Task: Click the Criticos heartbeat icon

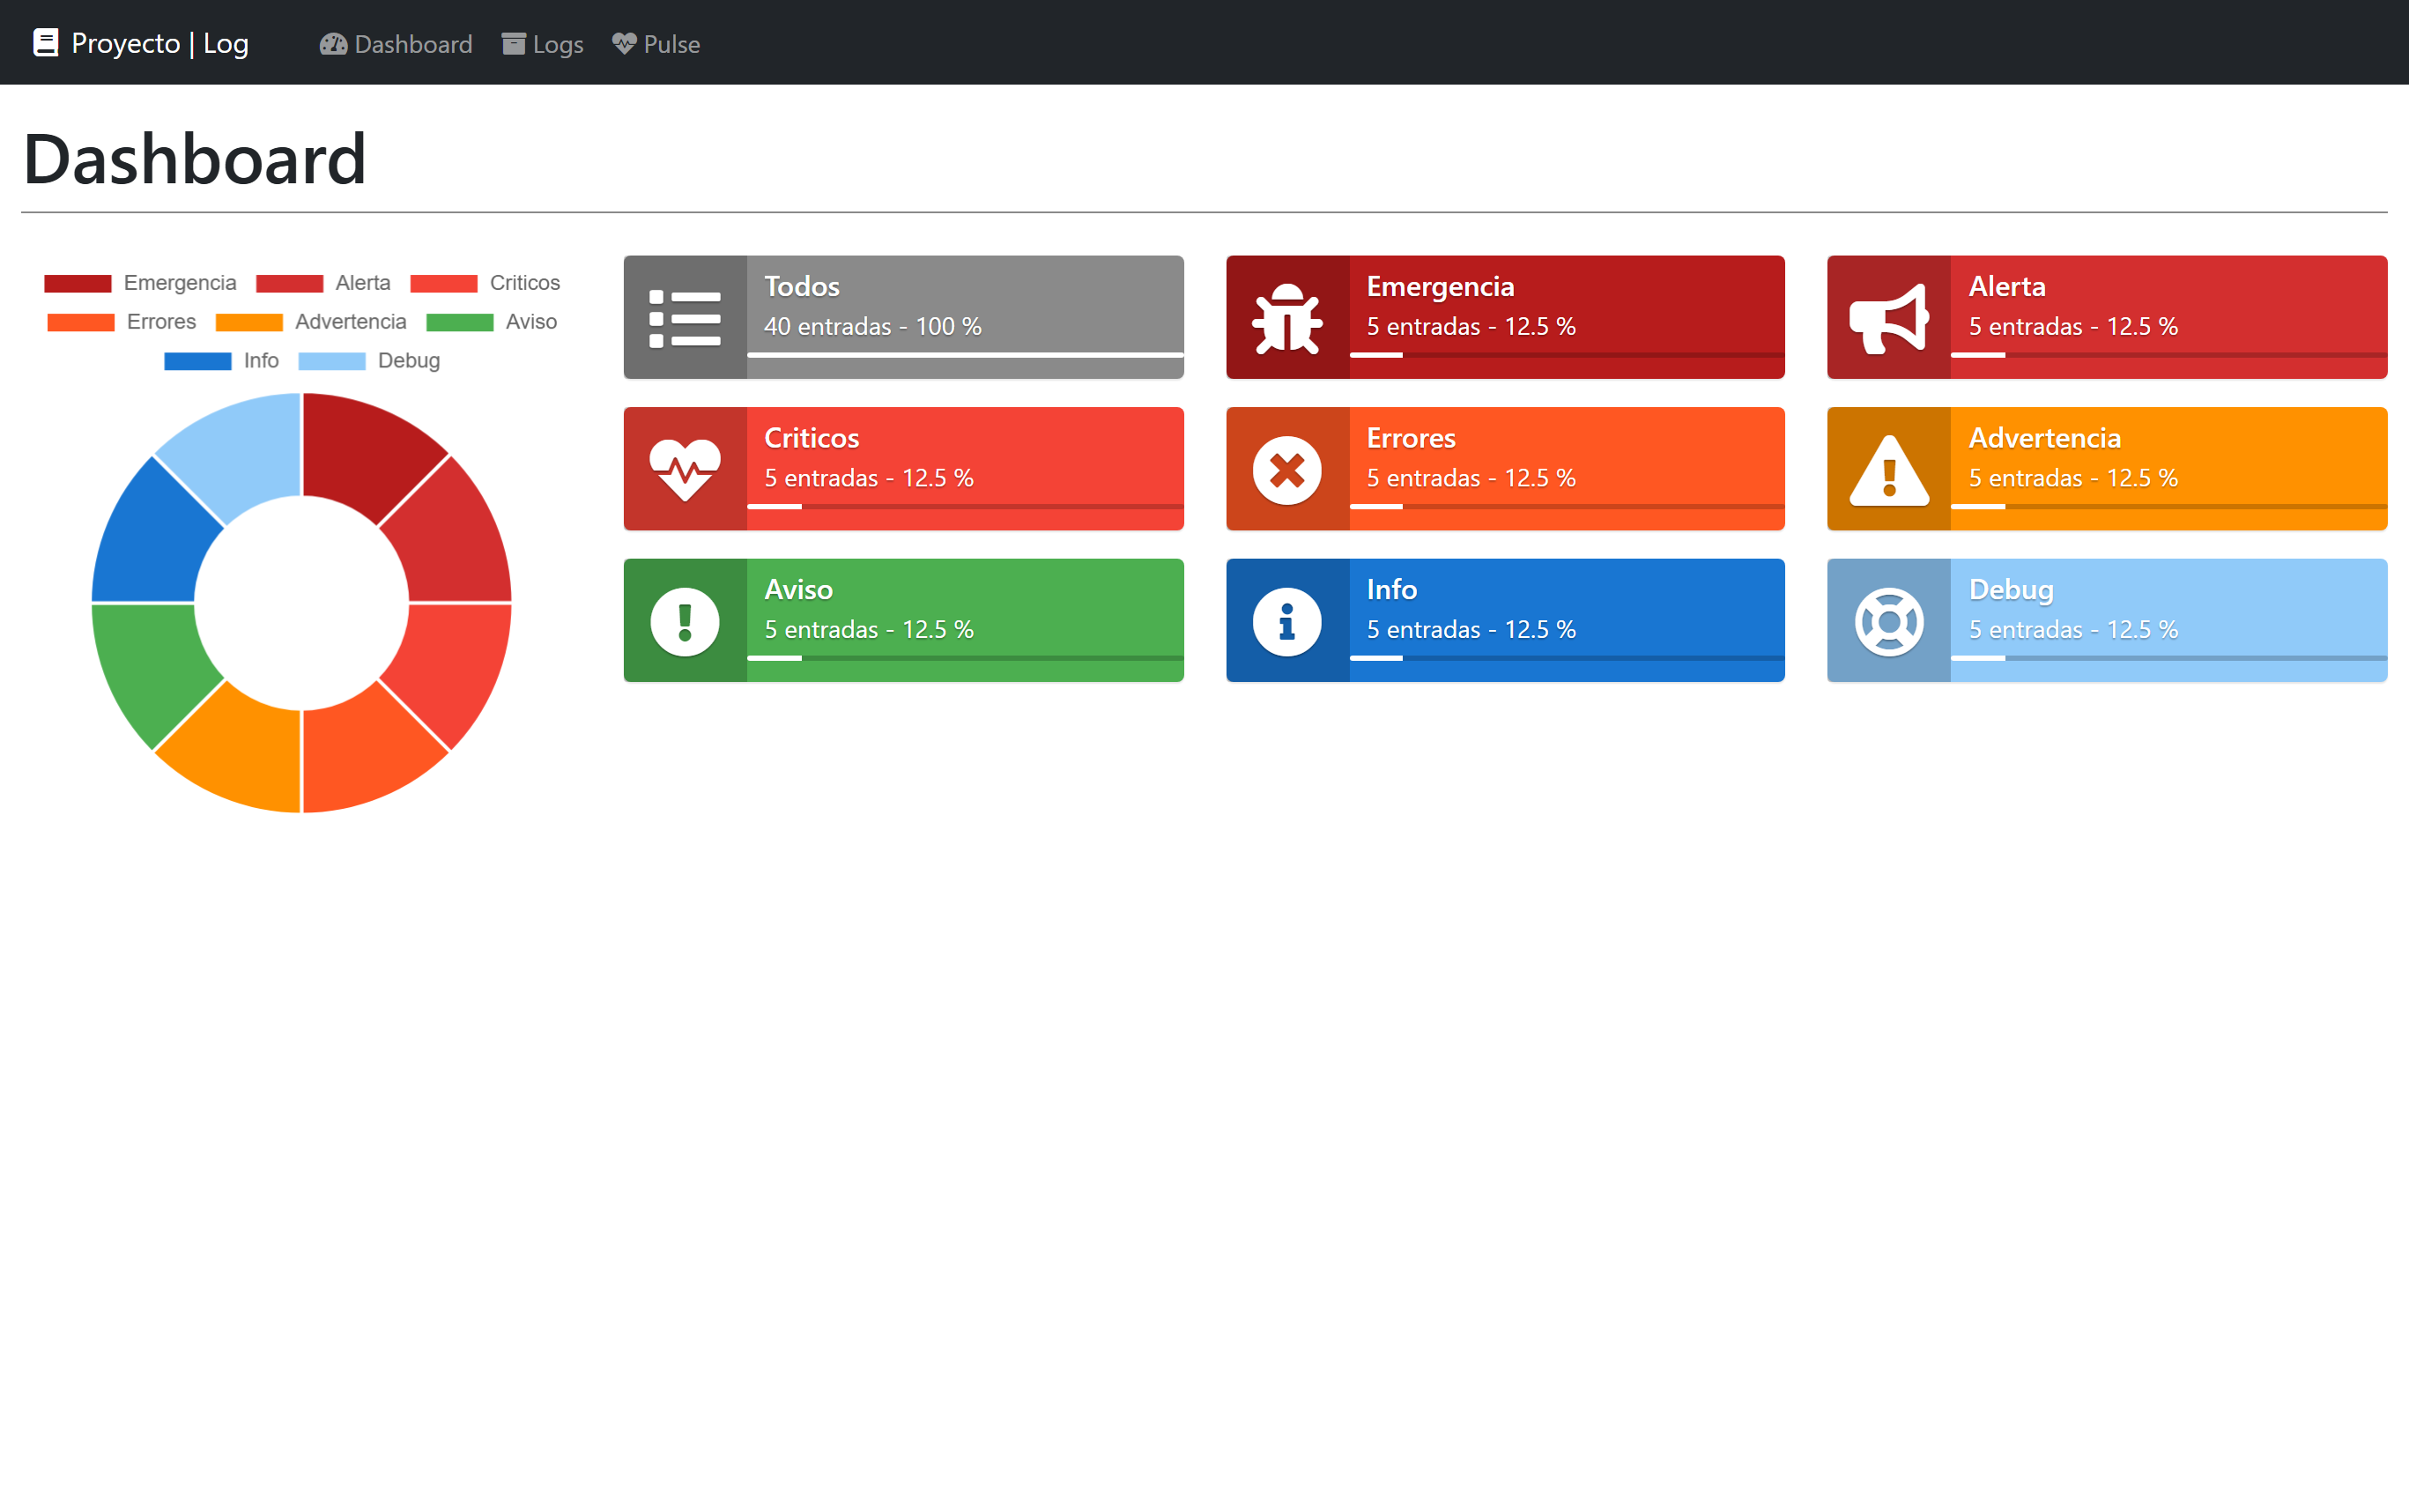Action: point(685,470)
